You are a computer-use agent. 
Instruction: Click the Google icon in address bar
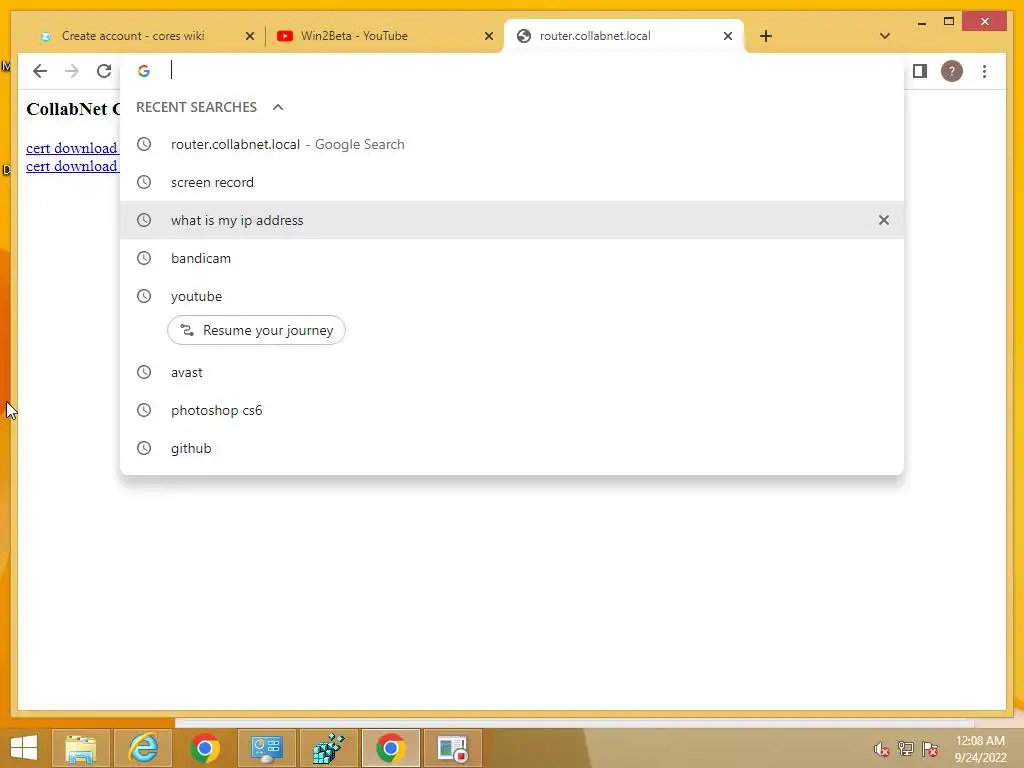144,71
